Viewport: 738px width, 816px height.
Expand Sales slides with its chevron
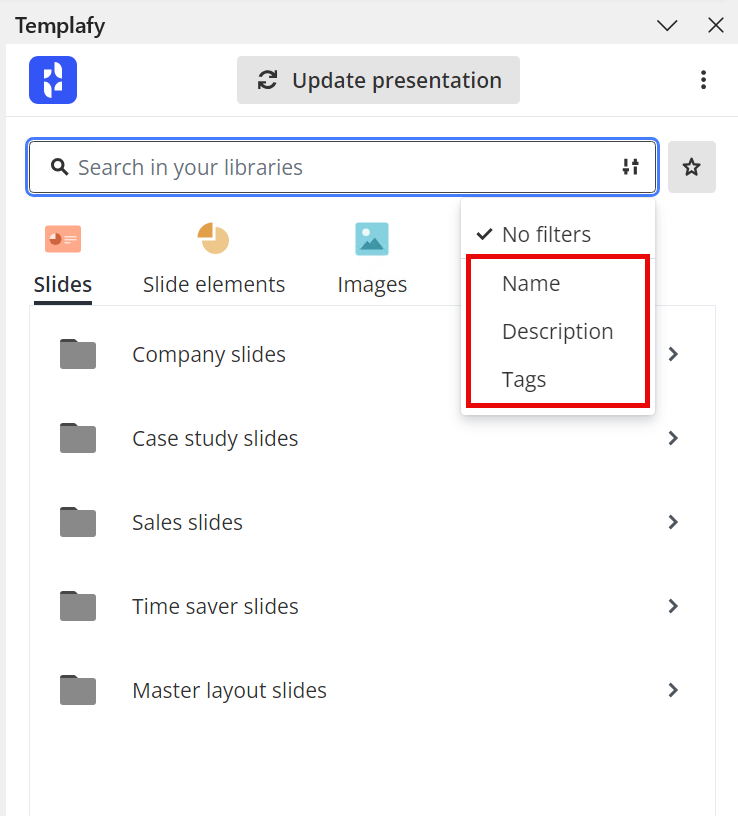[673, 522]
